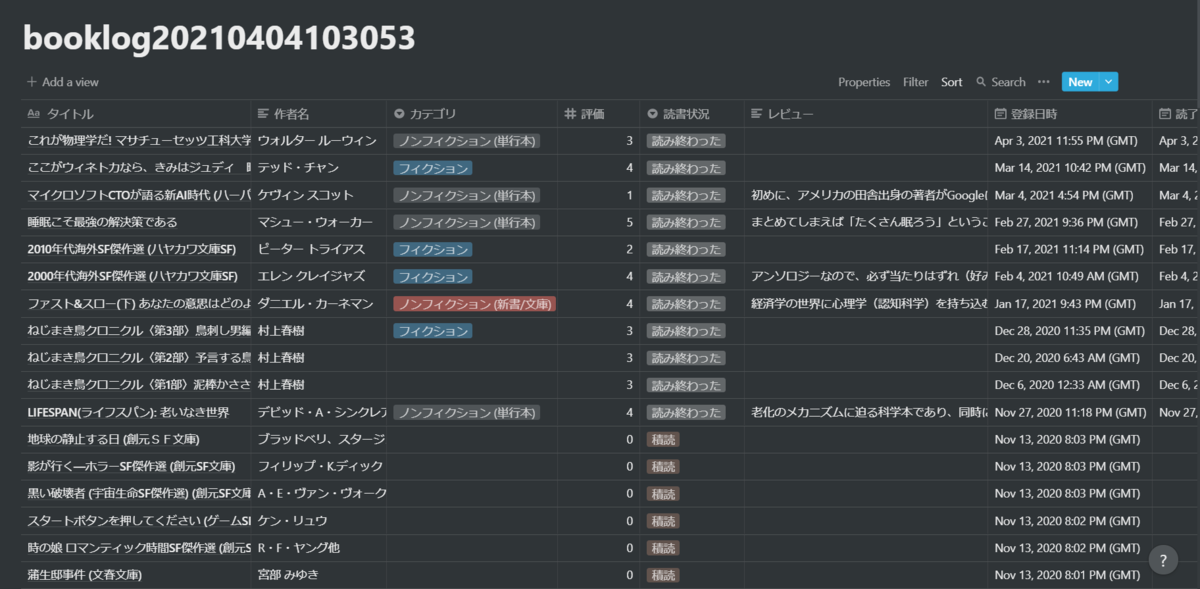Open the 評価 column header
The height and width of the screenshot is (589, 1200).
tap(599, 114)
